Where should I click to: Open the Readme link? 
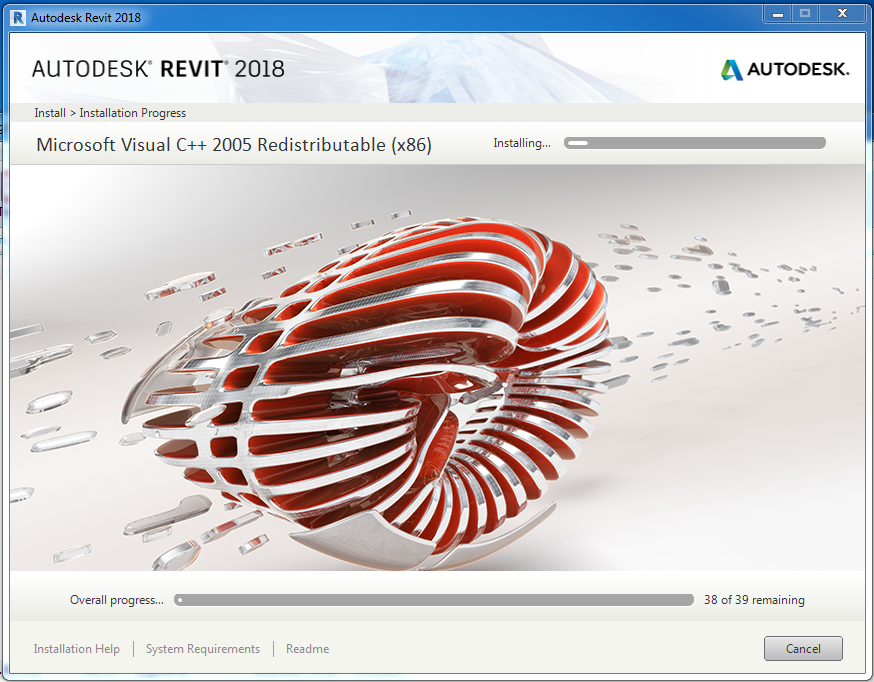(307, 649)
